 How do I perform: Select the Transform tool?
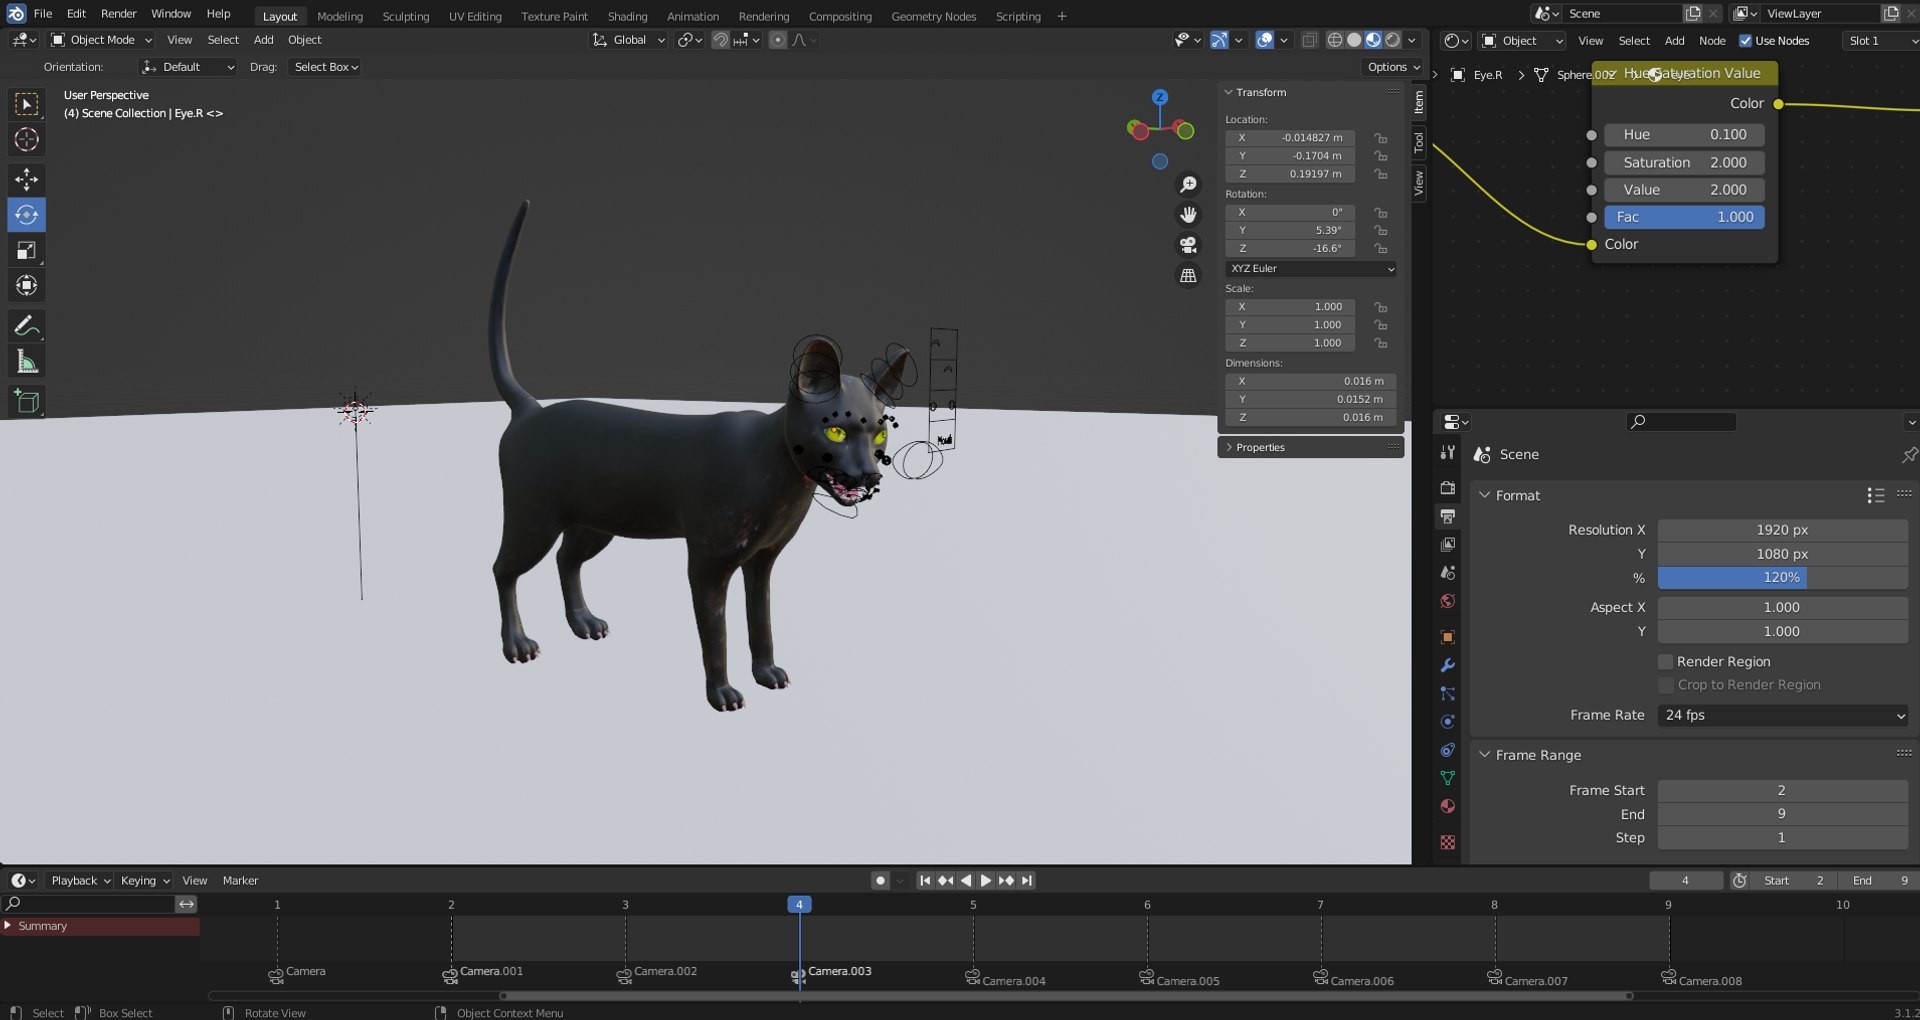[27, 286]
